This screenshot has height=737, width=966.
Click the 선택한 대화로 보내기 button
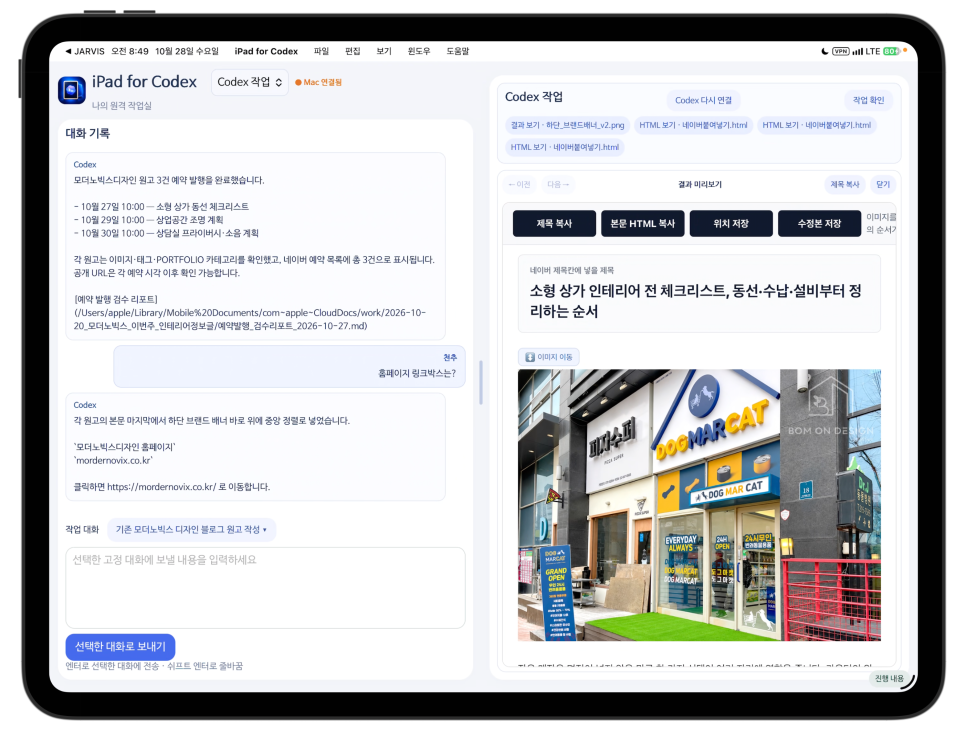(120, 646)
